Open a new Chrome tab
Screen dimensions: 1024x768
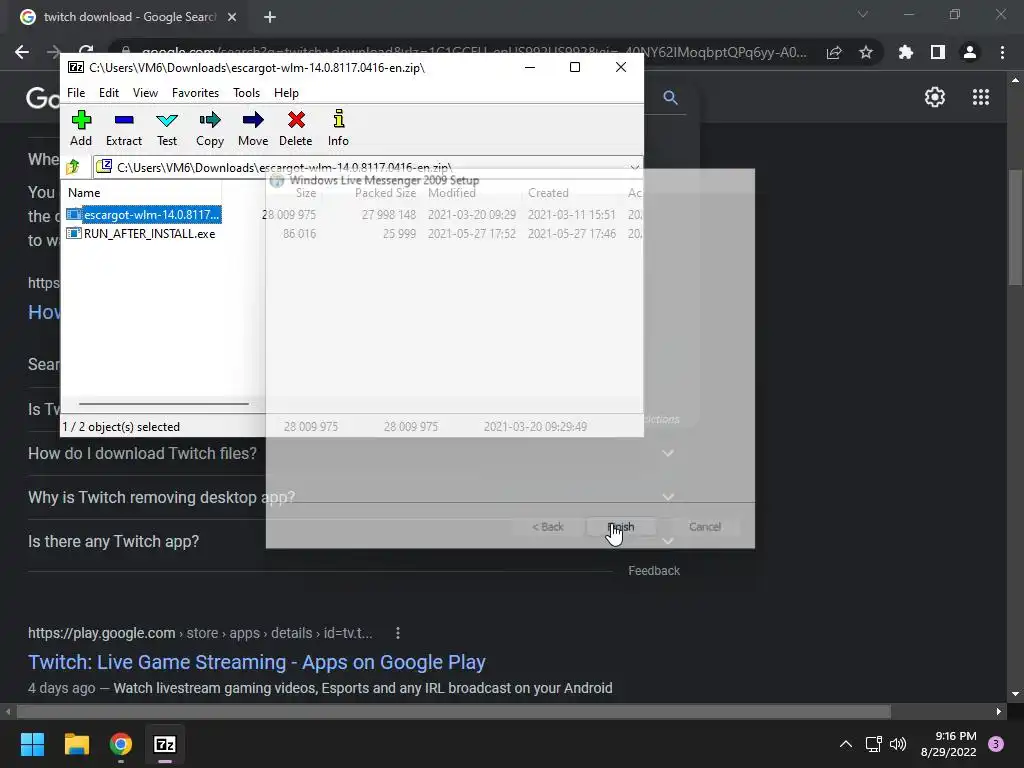click(x=270, y=17)
